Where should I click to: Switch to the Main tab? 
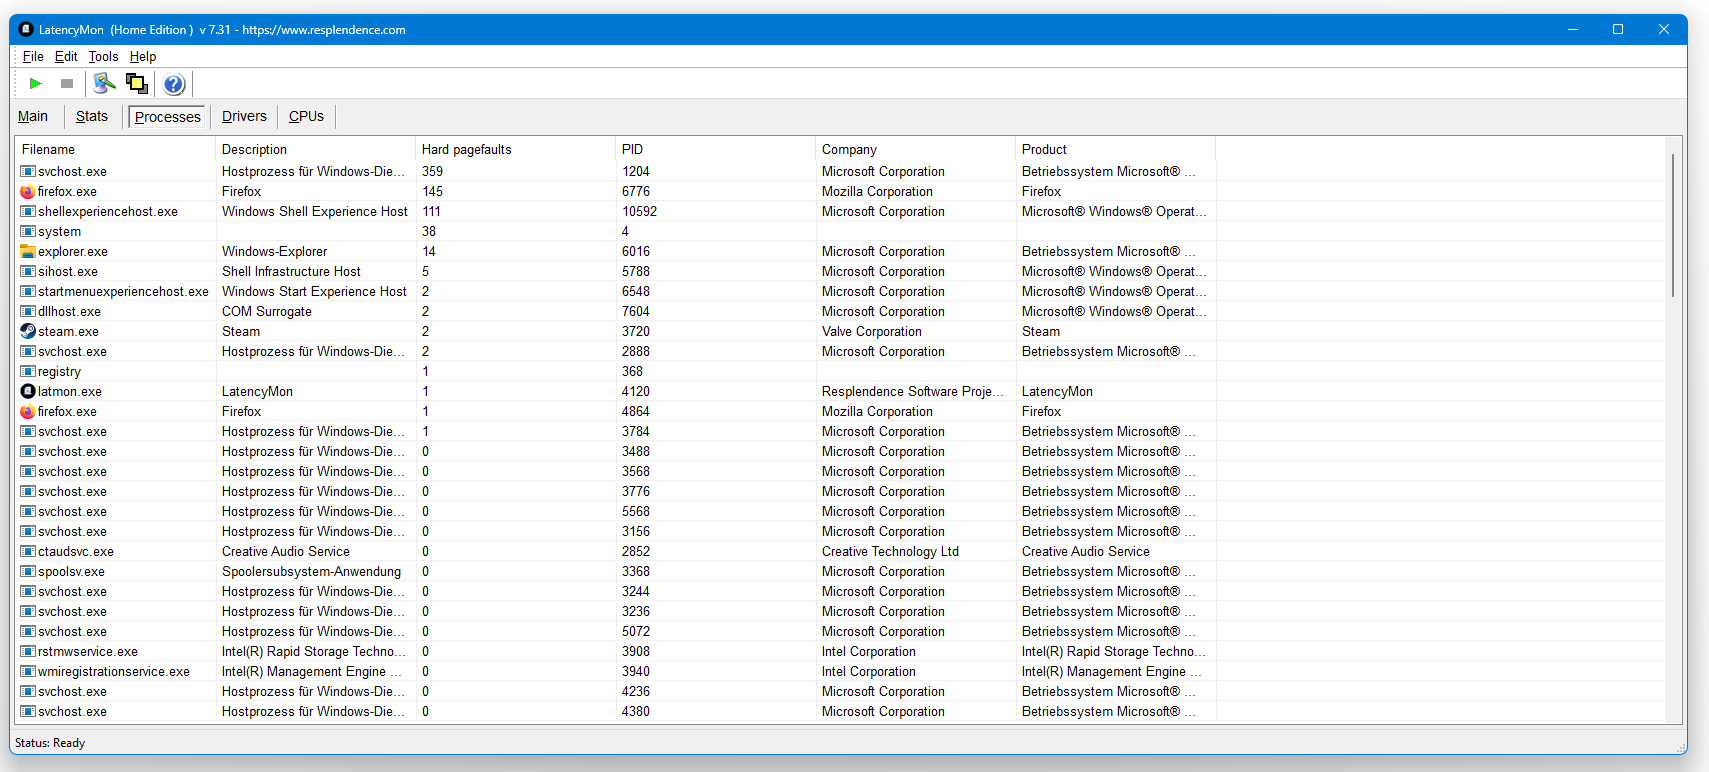click(33, 117)
